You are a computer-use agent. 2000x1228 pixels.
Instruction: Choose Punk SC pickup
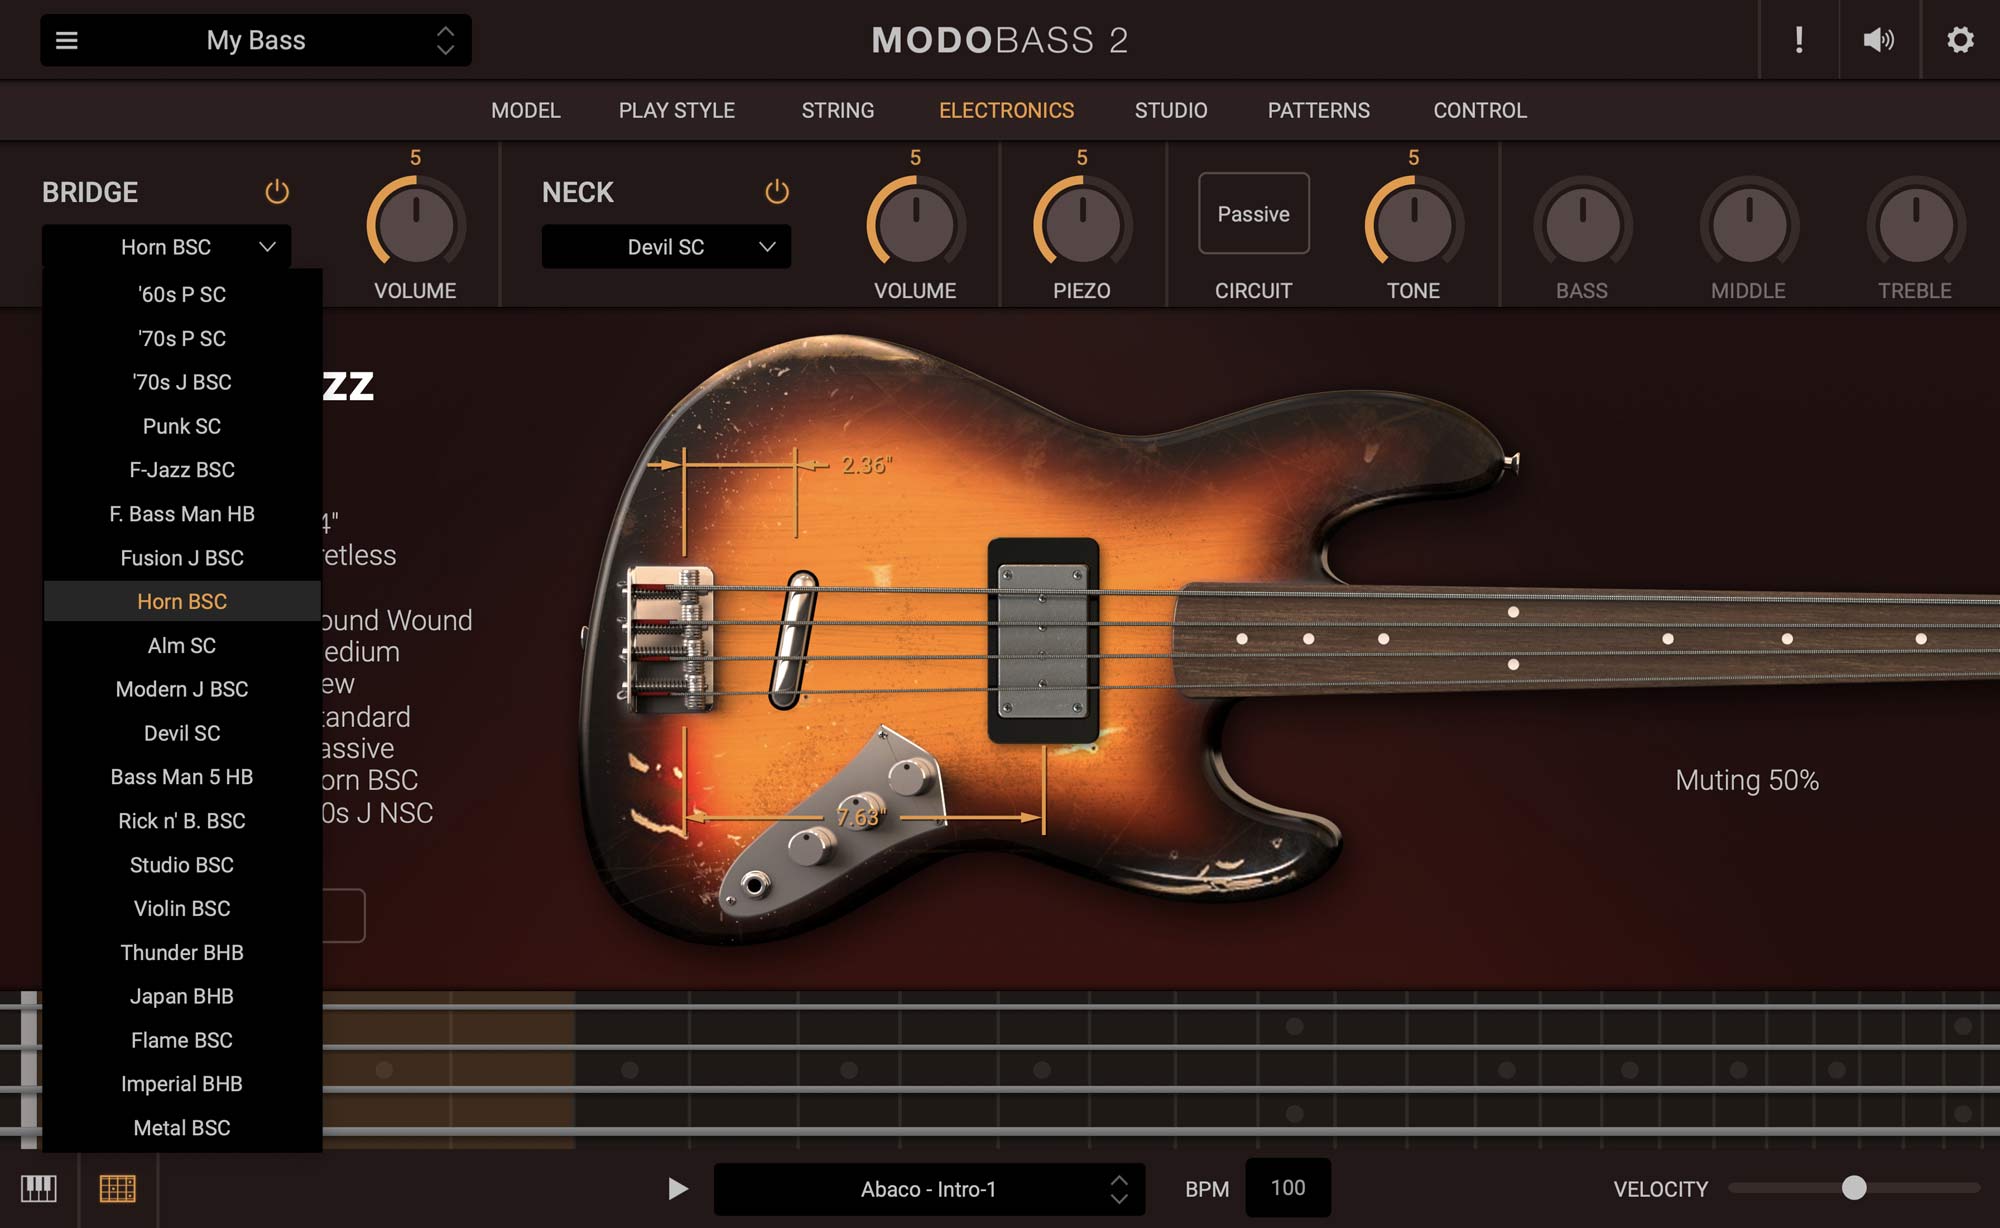tap(182, 426)
